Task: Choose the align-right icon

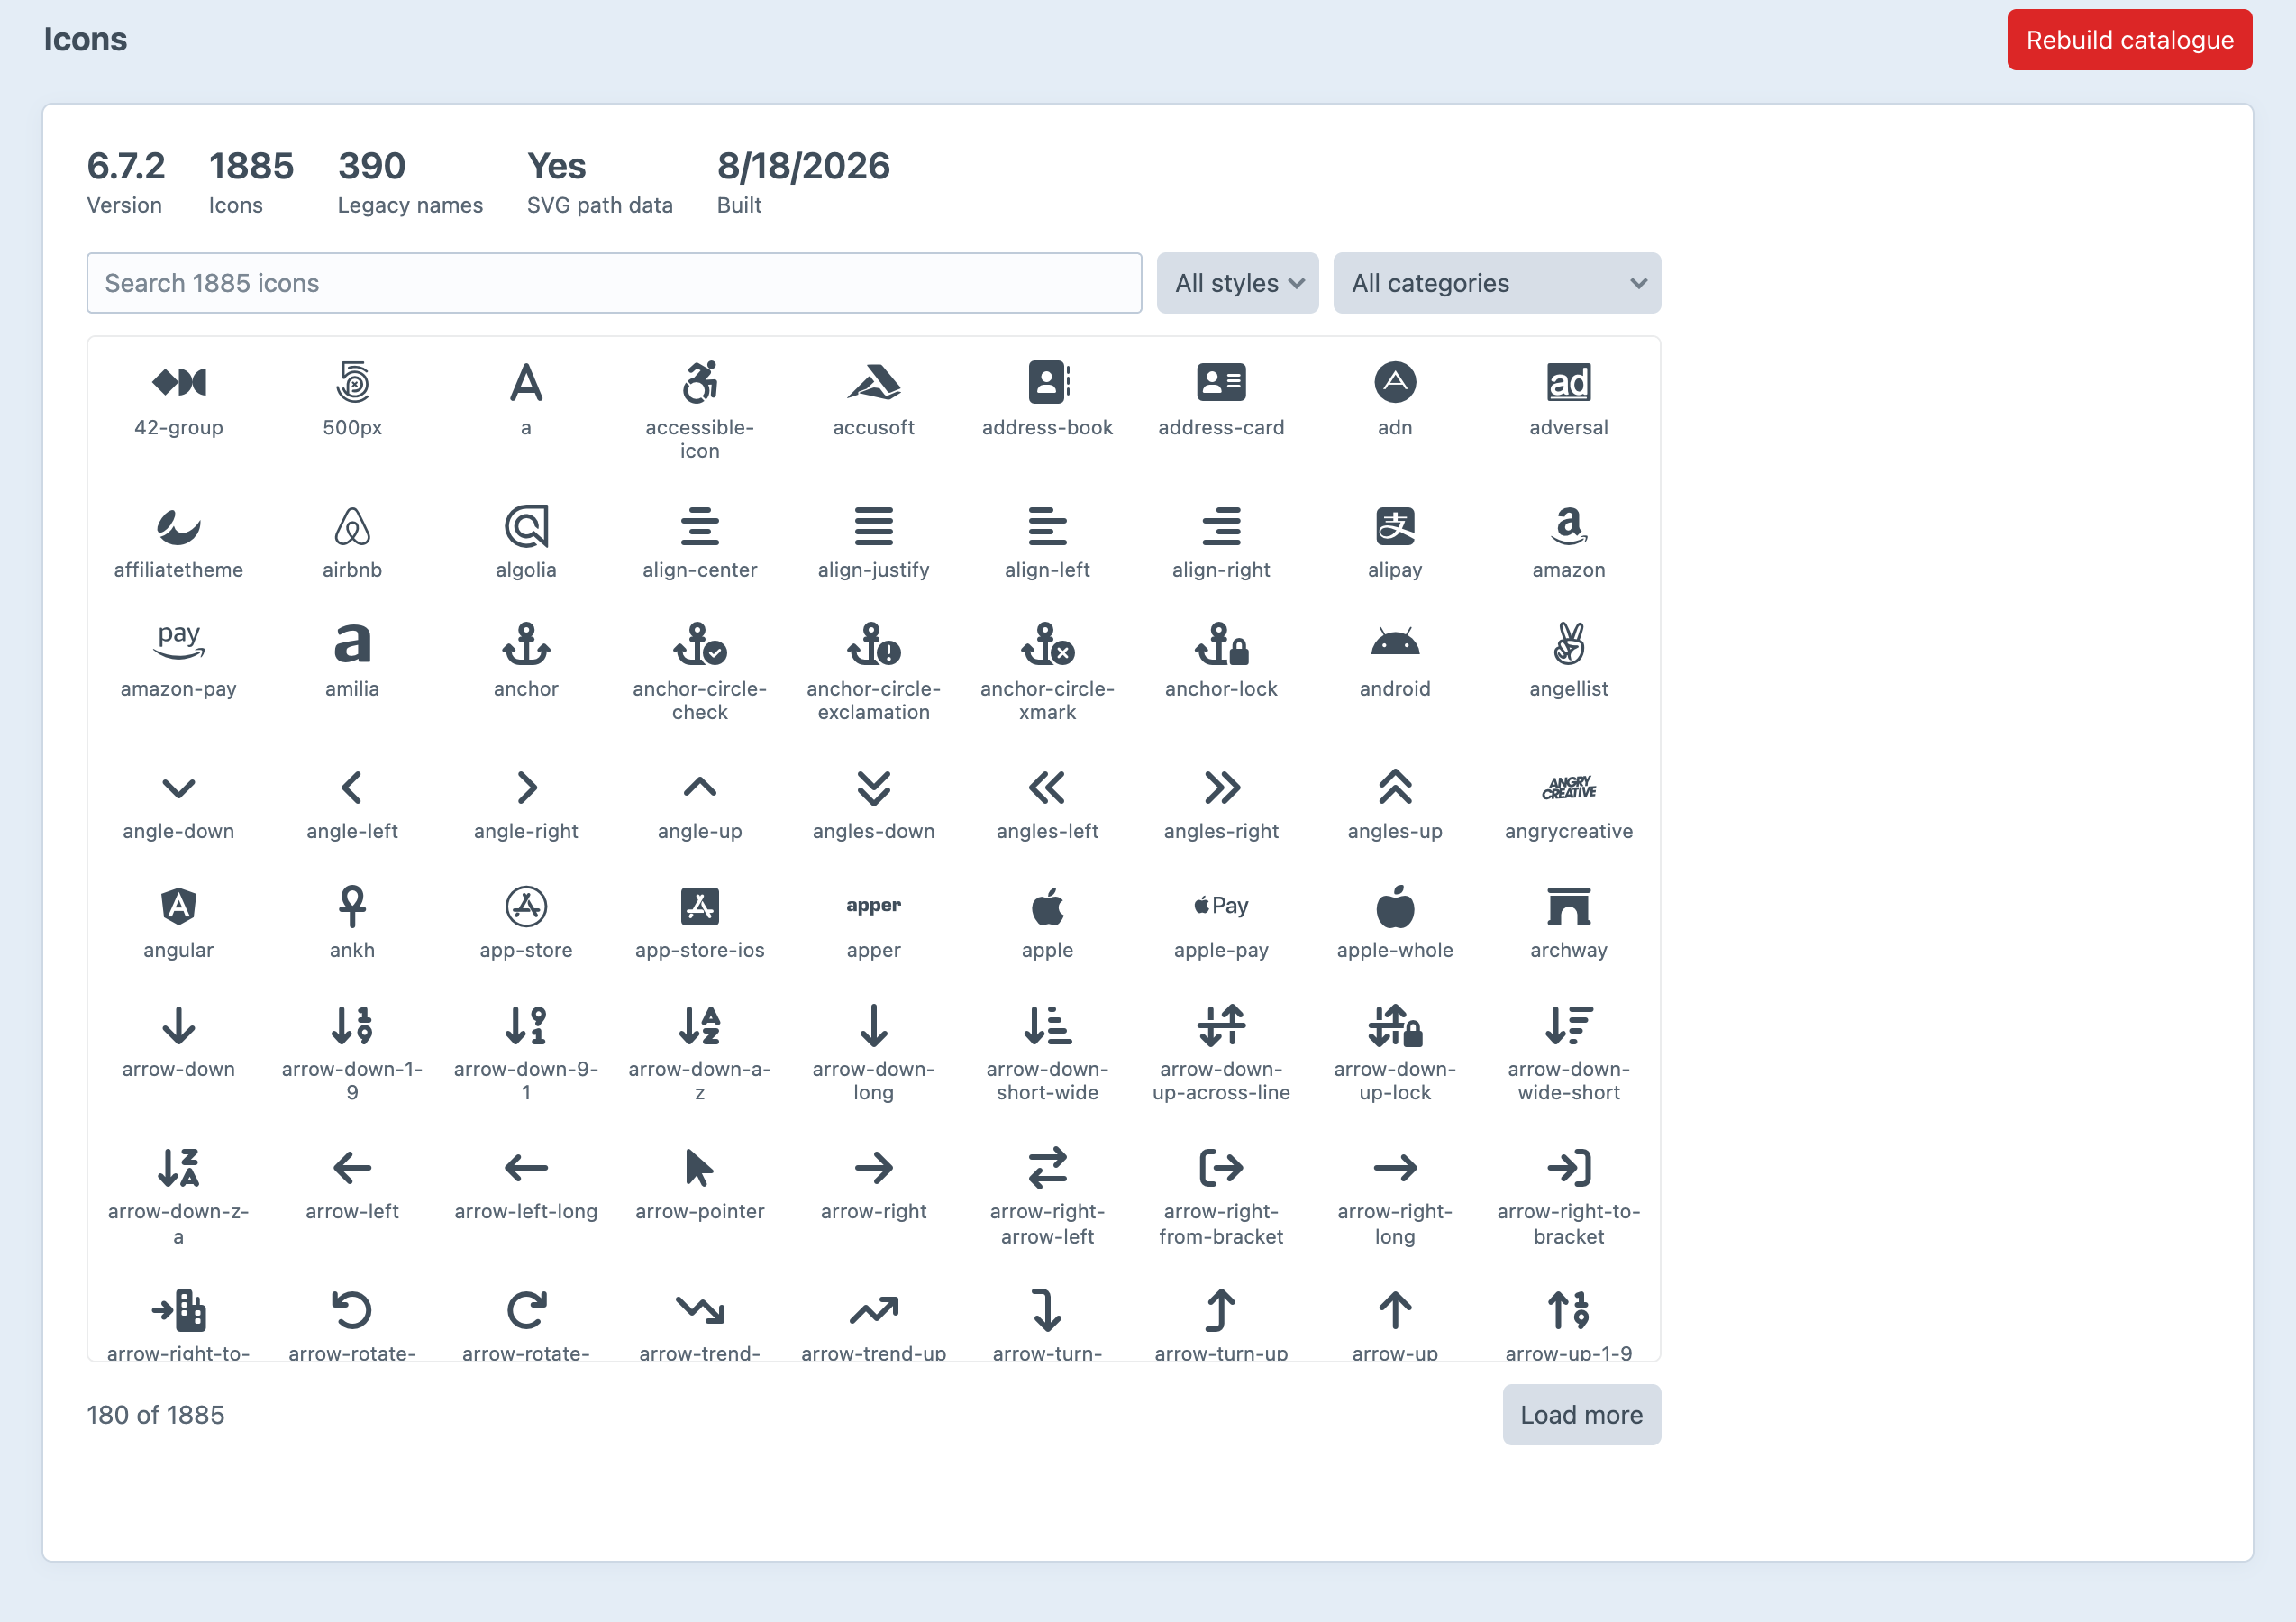Action: (1221, 526)
